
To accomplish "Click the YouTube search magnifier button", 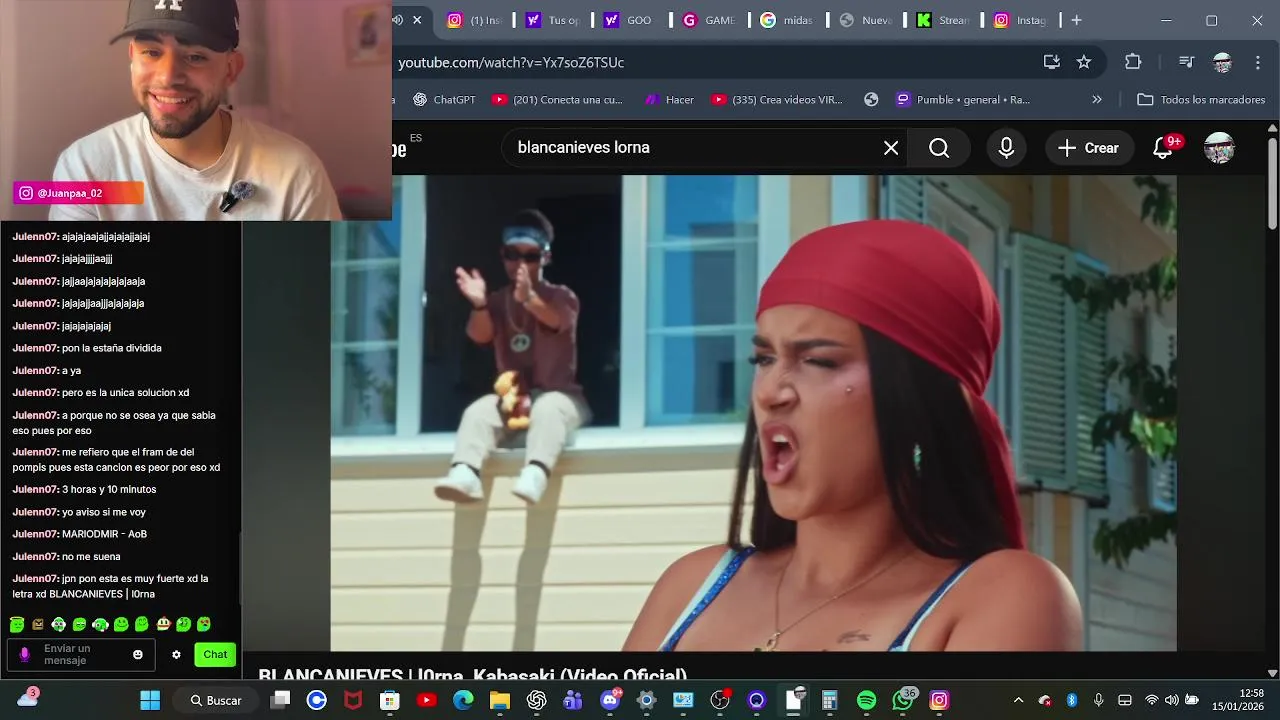I will 939,148.
